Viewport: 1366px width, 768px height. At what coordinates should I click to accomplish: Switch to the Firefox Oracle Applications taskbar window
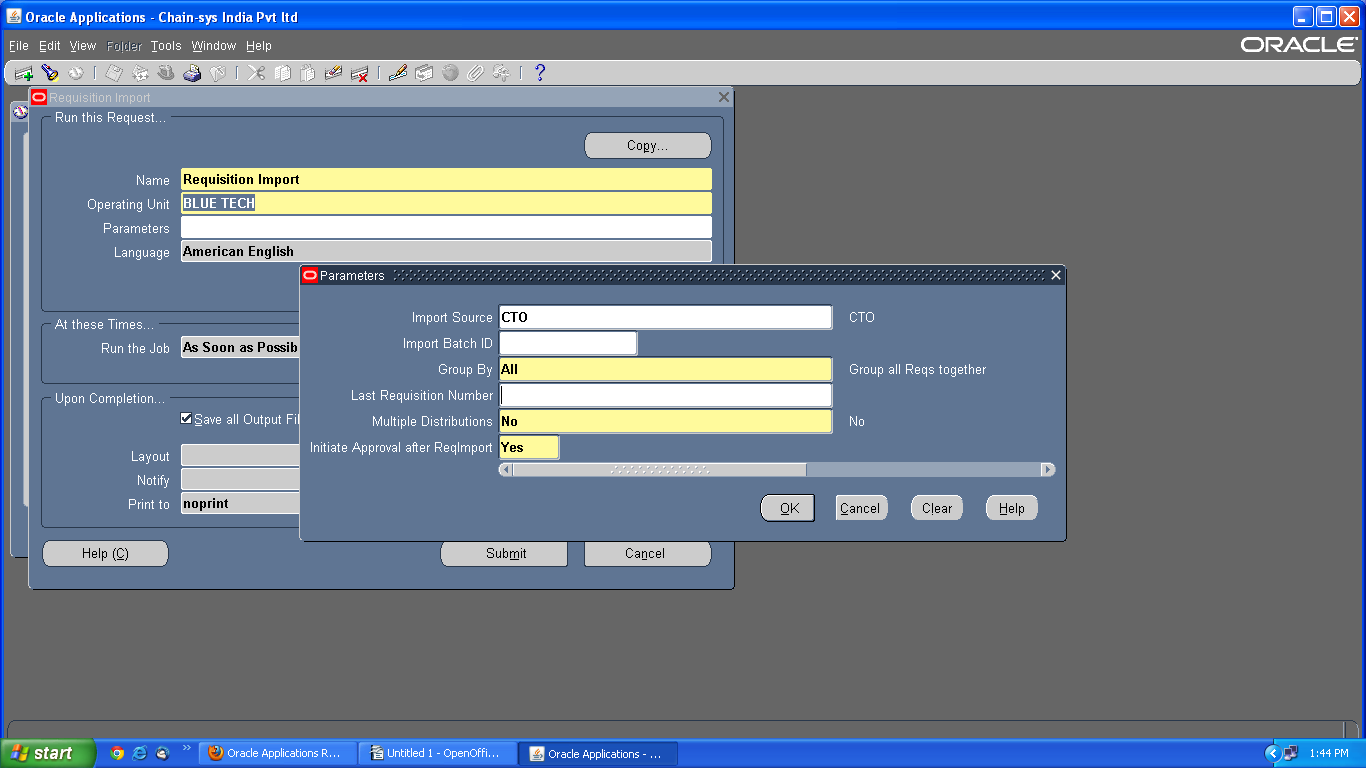point(276,753)
